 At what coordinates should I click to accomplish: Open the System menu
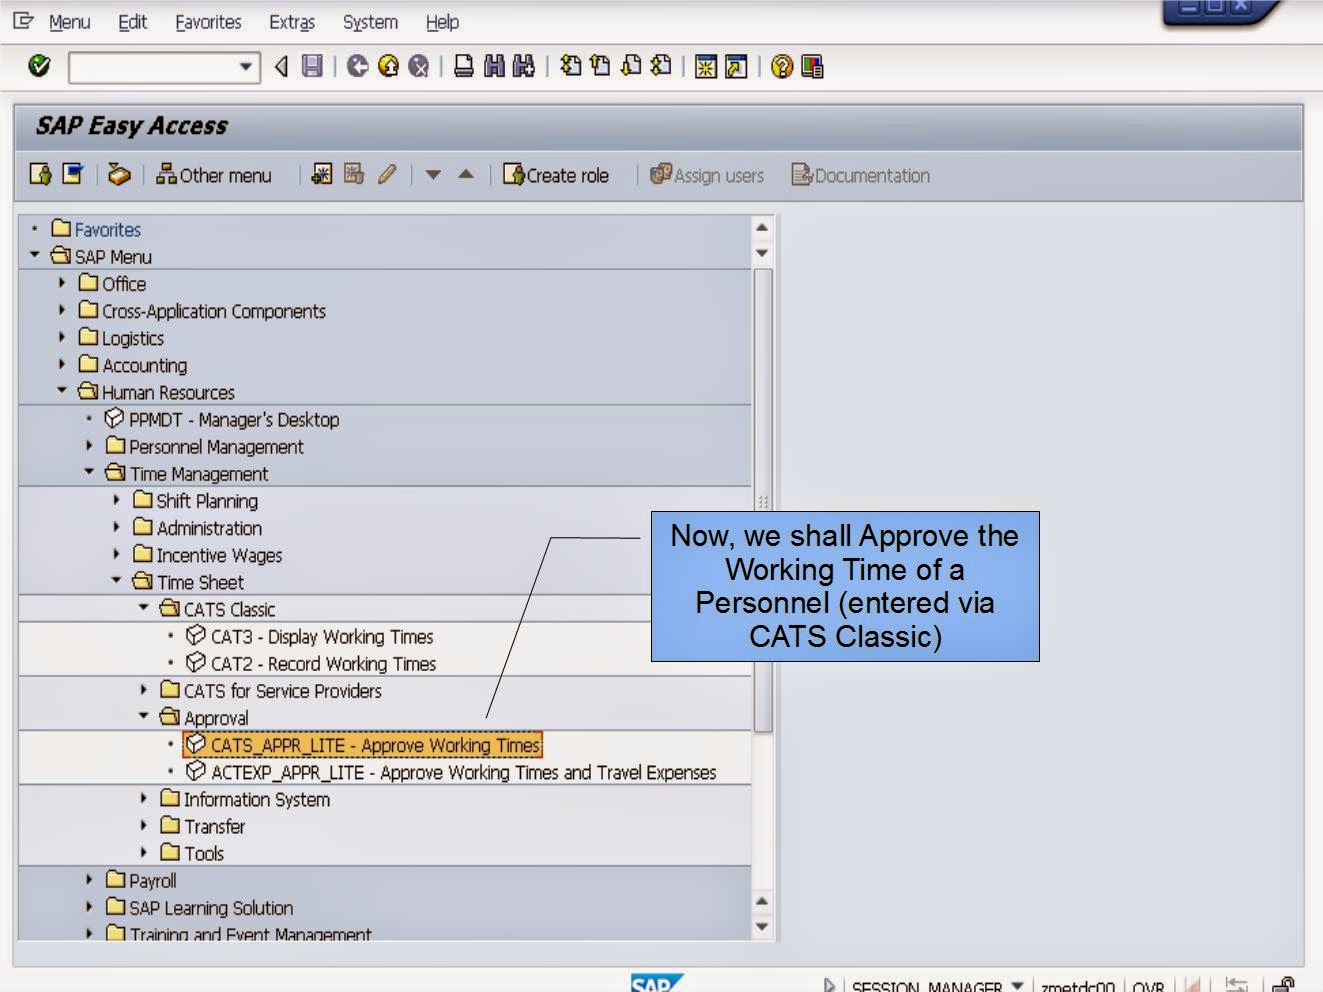pyautogui.click(x=368, y=21)
